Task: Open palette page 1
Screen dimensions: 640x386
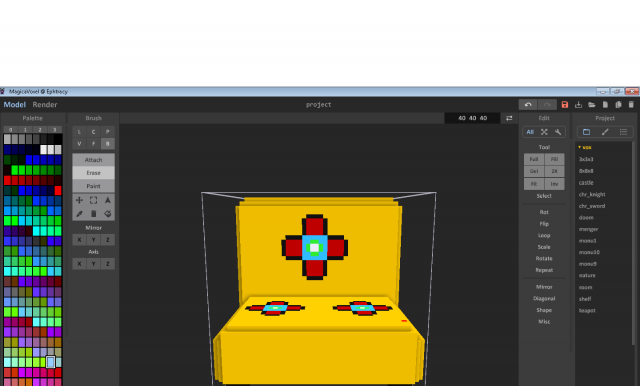Action: coord(25,130)
